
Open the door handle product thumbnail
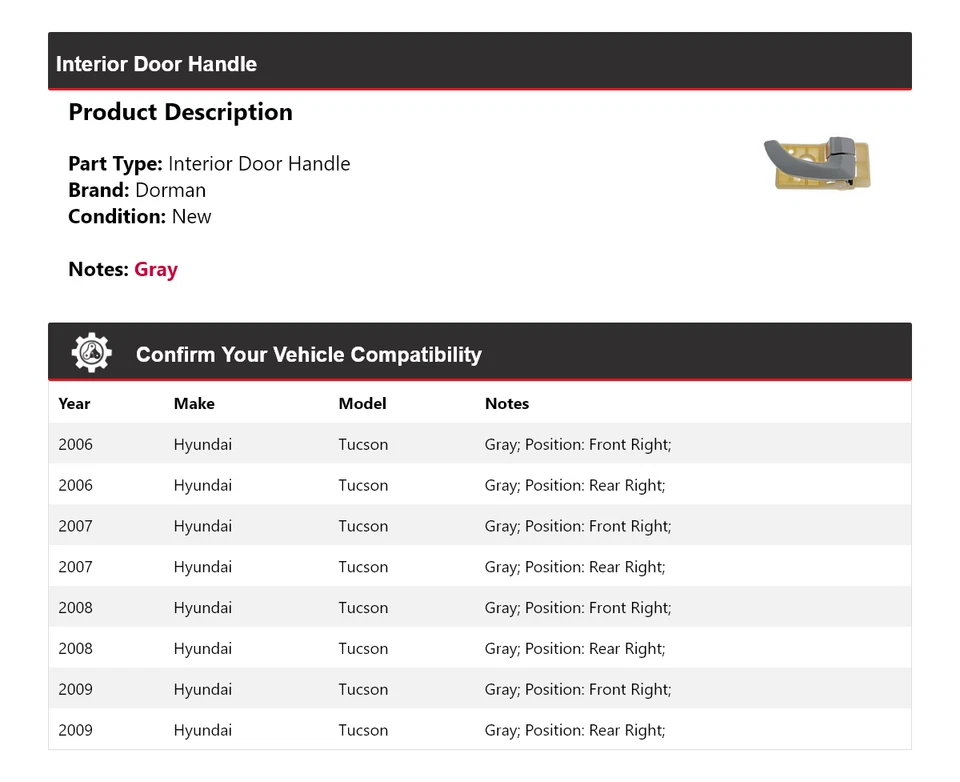click(x=817, y=164)
